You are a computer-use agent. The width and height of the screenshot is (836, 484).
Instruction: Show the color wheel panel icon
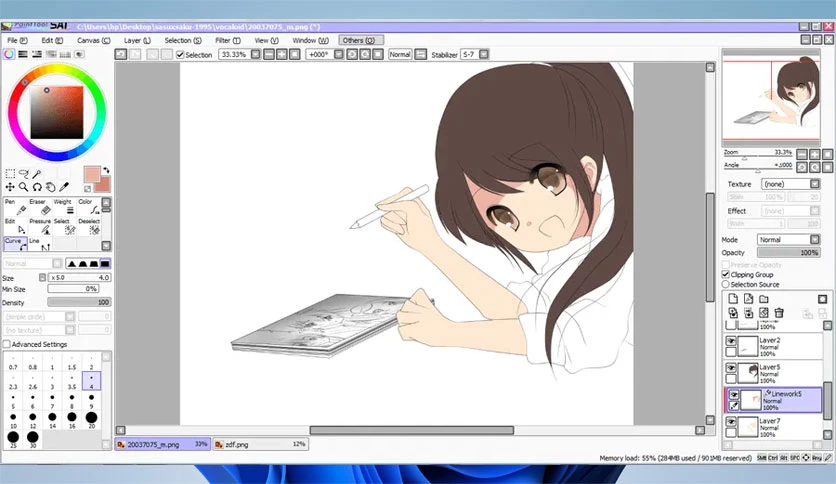[x=9, y=54]
